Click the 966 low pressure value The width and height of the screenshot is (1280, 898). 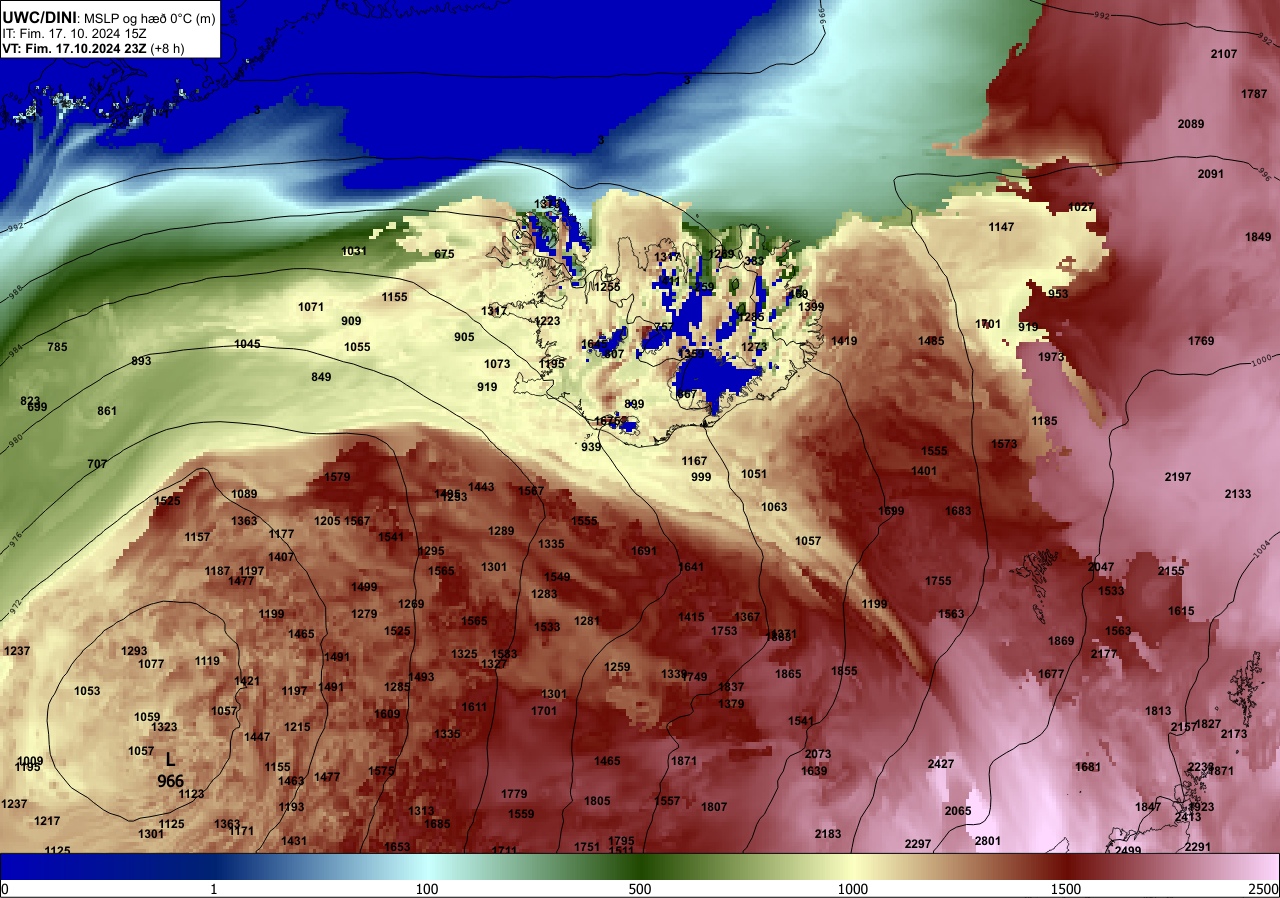tap(170, 780)
